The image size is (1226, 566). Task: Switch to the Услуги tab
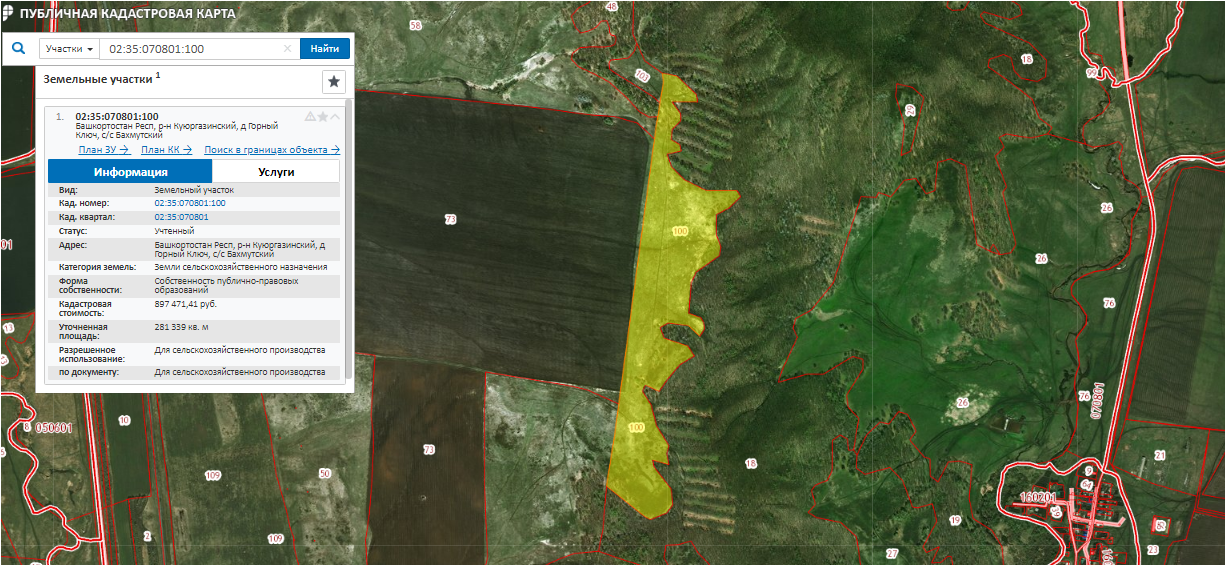point(276,172)
